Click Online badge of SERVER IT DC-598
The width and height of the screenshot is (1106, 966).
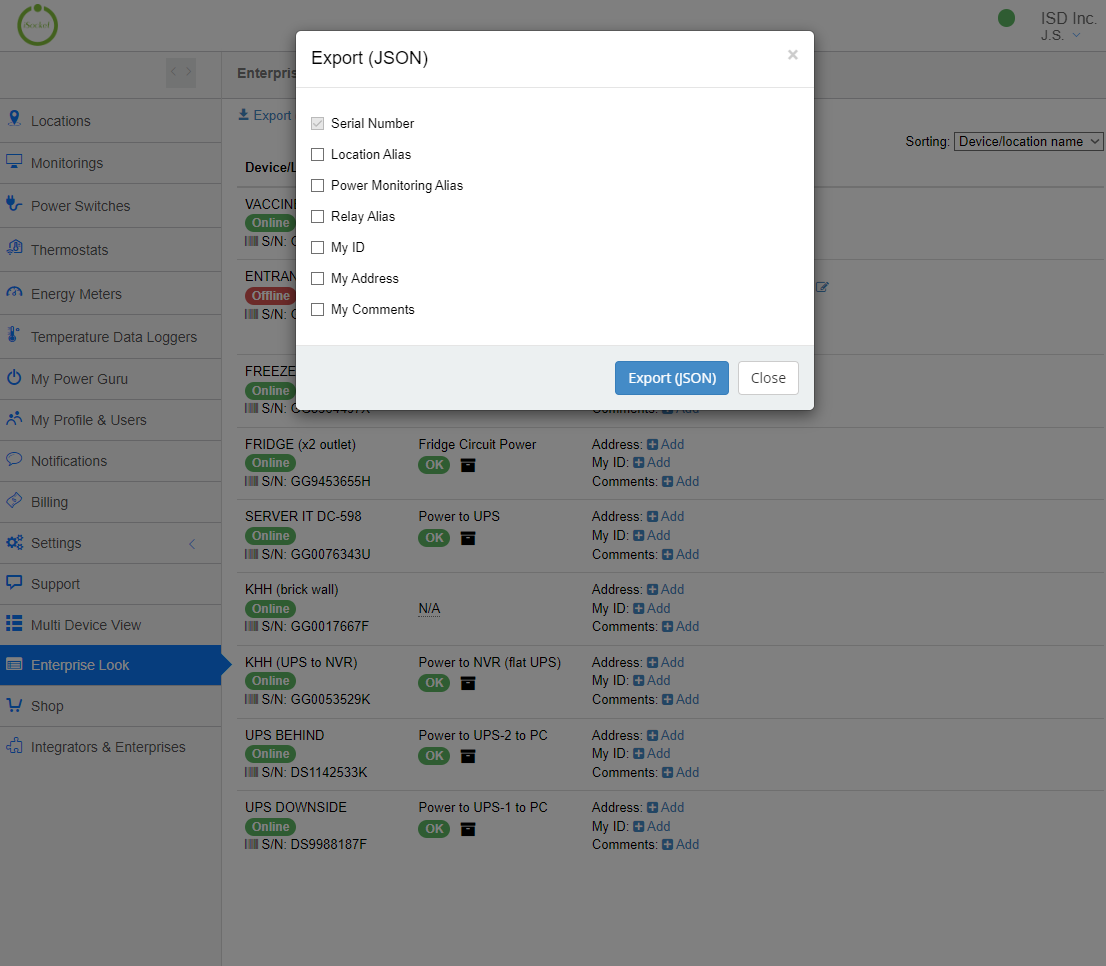[270, 536]
